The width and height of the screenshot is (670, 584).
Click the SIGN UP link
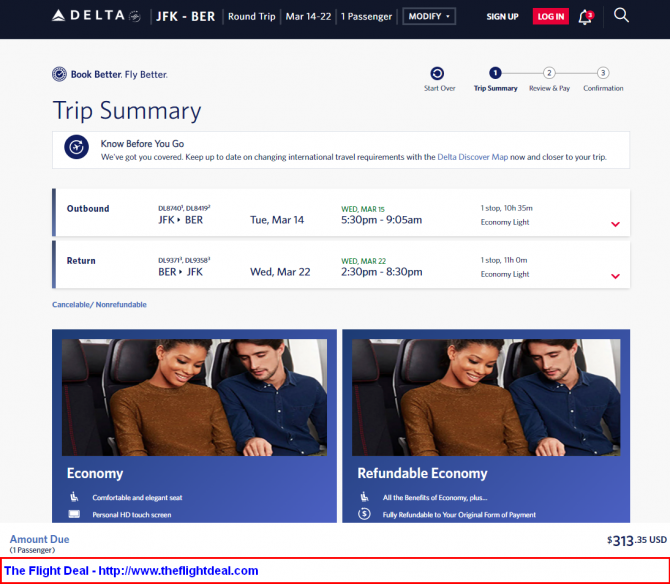click(502, 17)
